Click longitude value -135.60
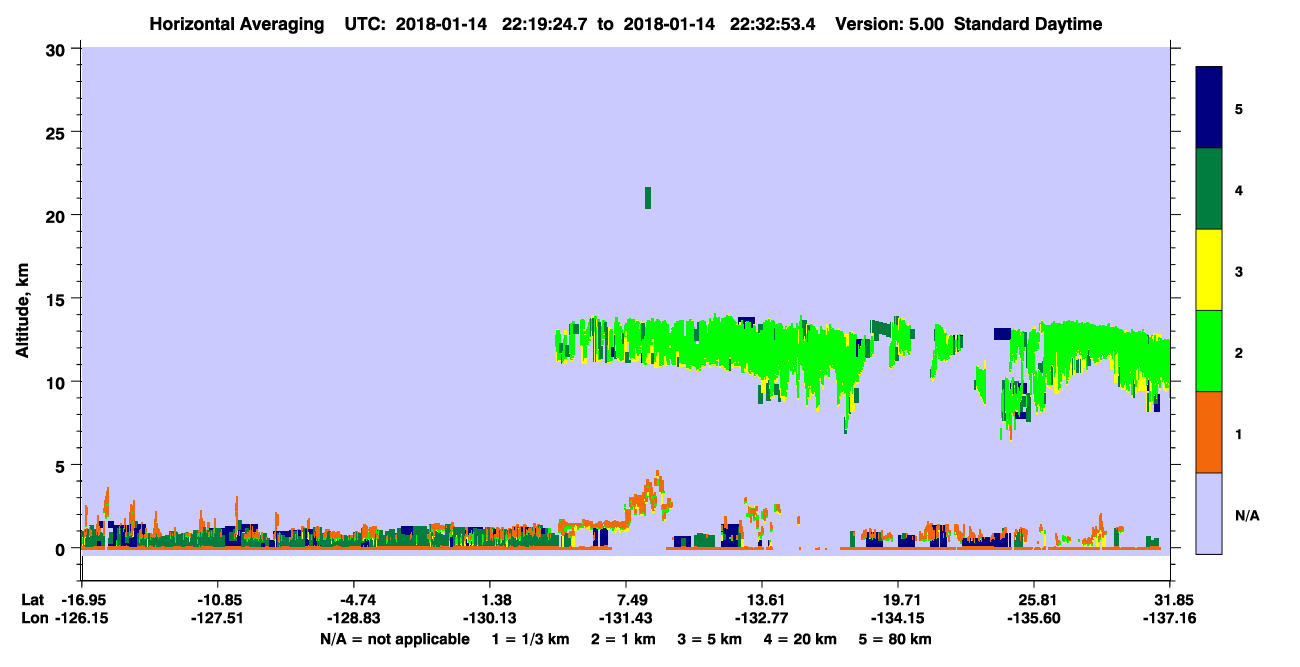This screenshot has height=667, width=1300. (x=1033, y=618)
